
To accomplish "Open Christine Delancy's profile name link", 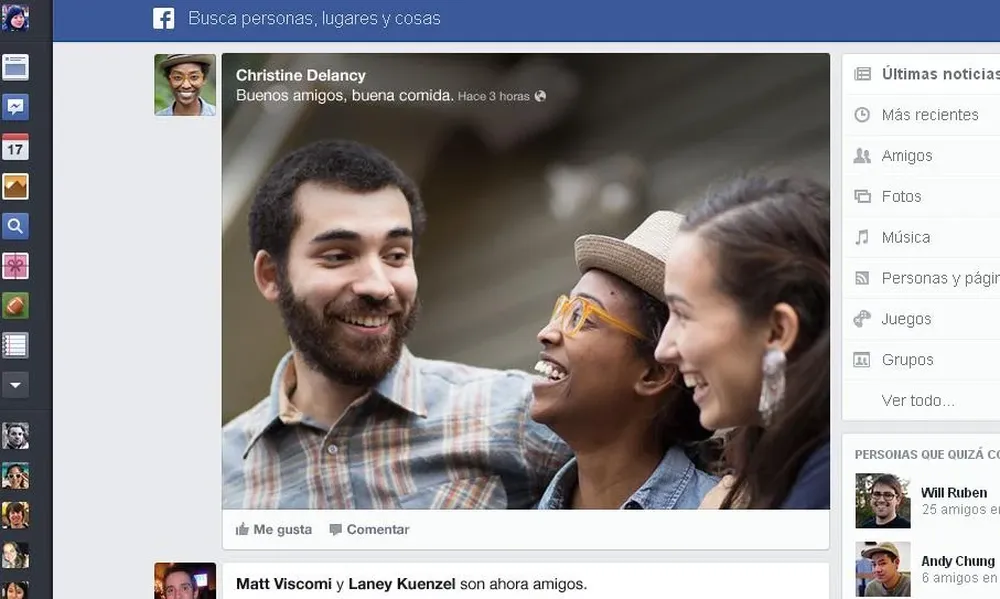I will 300,75.
